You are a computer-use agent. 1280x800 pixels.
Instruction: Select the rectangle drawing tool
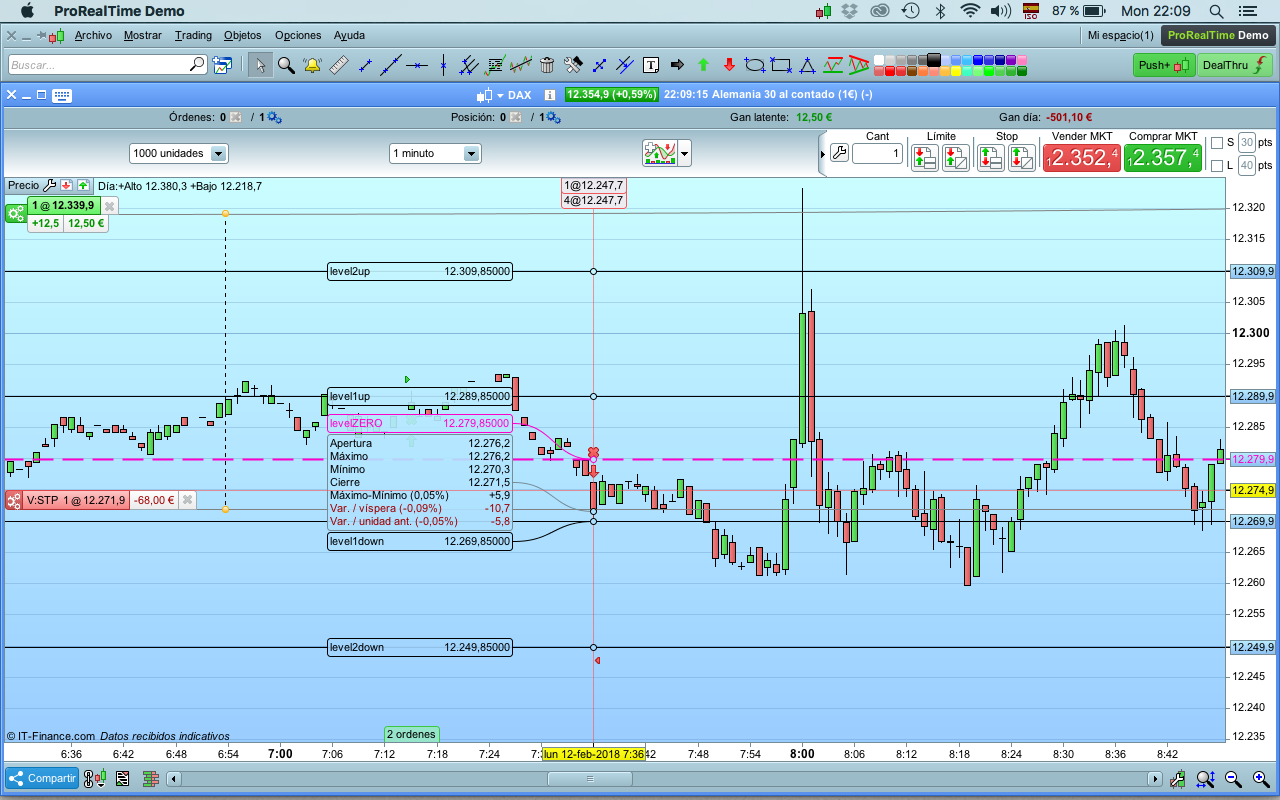(x=781, y=65)
